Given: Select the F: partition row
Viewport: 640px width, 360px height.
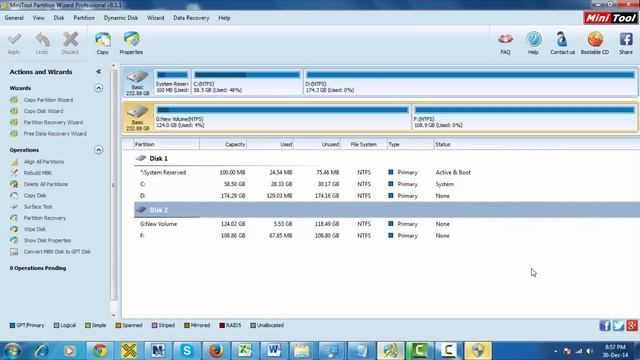Looking at the screenshot, I should tap(387, 236).
